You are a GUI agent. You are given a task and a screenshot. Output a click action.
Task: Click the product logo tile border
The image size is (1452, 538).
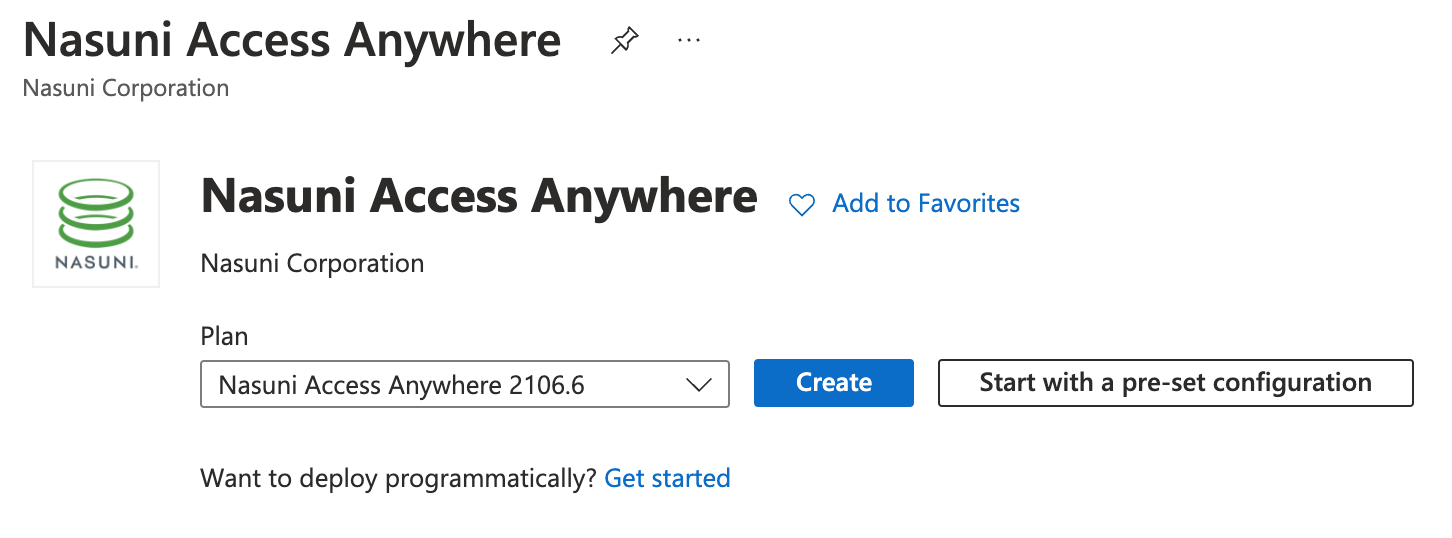click(35, 224)
